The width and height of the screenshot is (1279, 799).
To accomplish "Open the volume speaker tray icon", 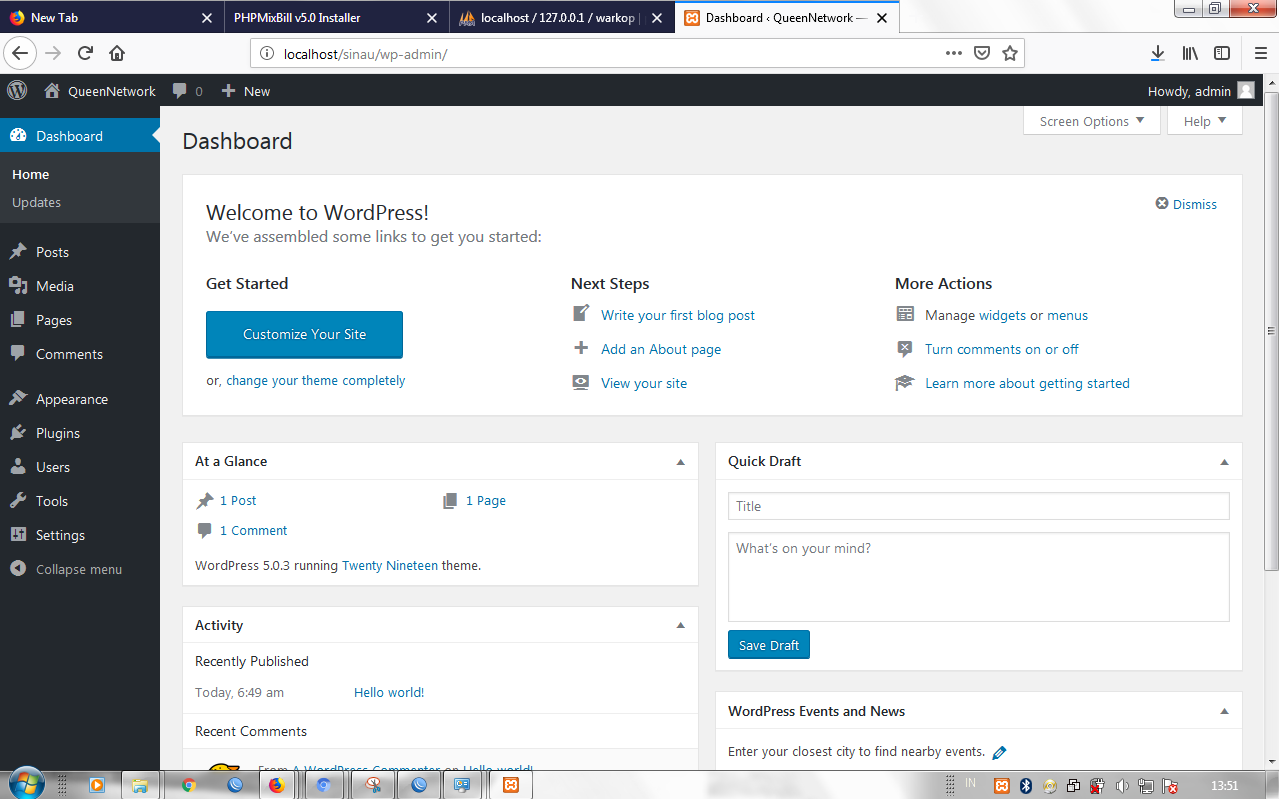I will (x=1122, y=786).
